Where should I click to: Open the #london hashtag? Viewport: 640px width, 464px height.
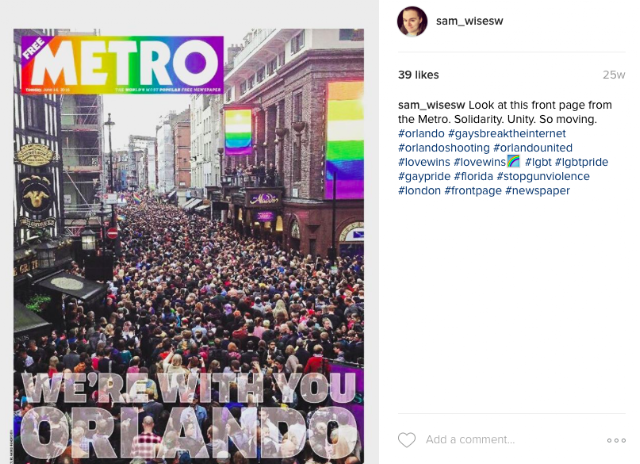pyautogui.click(x=419, y=191)
